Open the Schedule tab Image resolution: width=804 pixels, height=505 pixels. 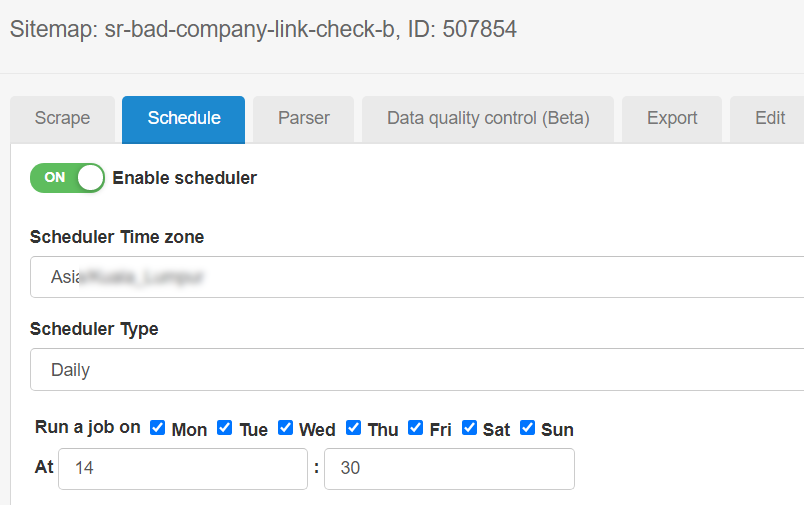click(x=184, y=118)
